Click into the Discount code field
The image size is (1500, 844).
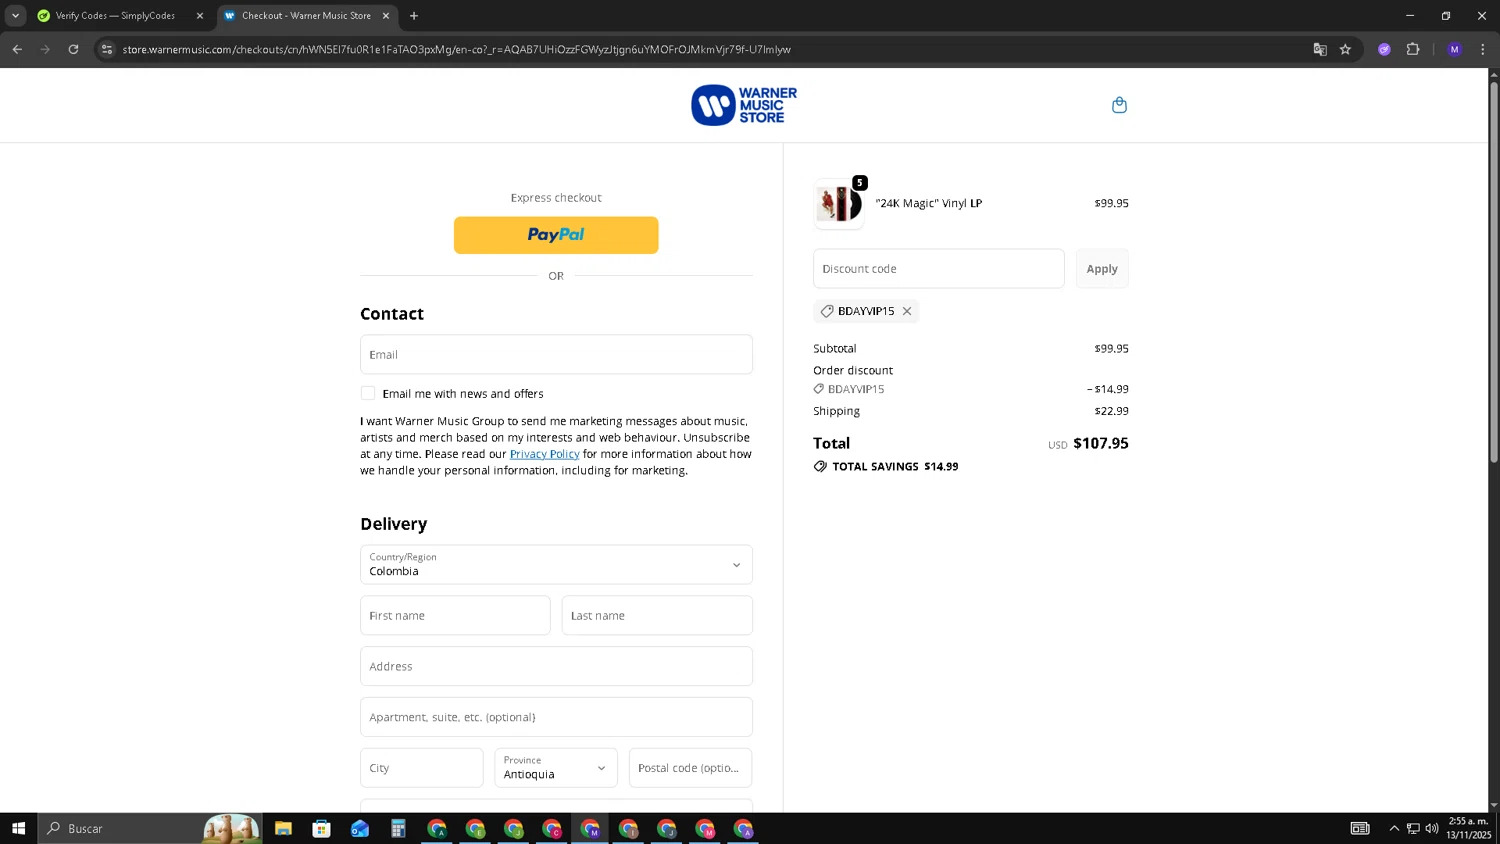[939, 269]
